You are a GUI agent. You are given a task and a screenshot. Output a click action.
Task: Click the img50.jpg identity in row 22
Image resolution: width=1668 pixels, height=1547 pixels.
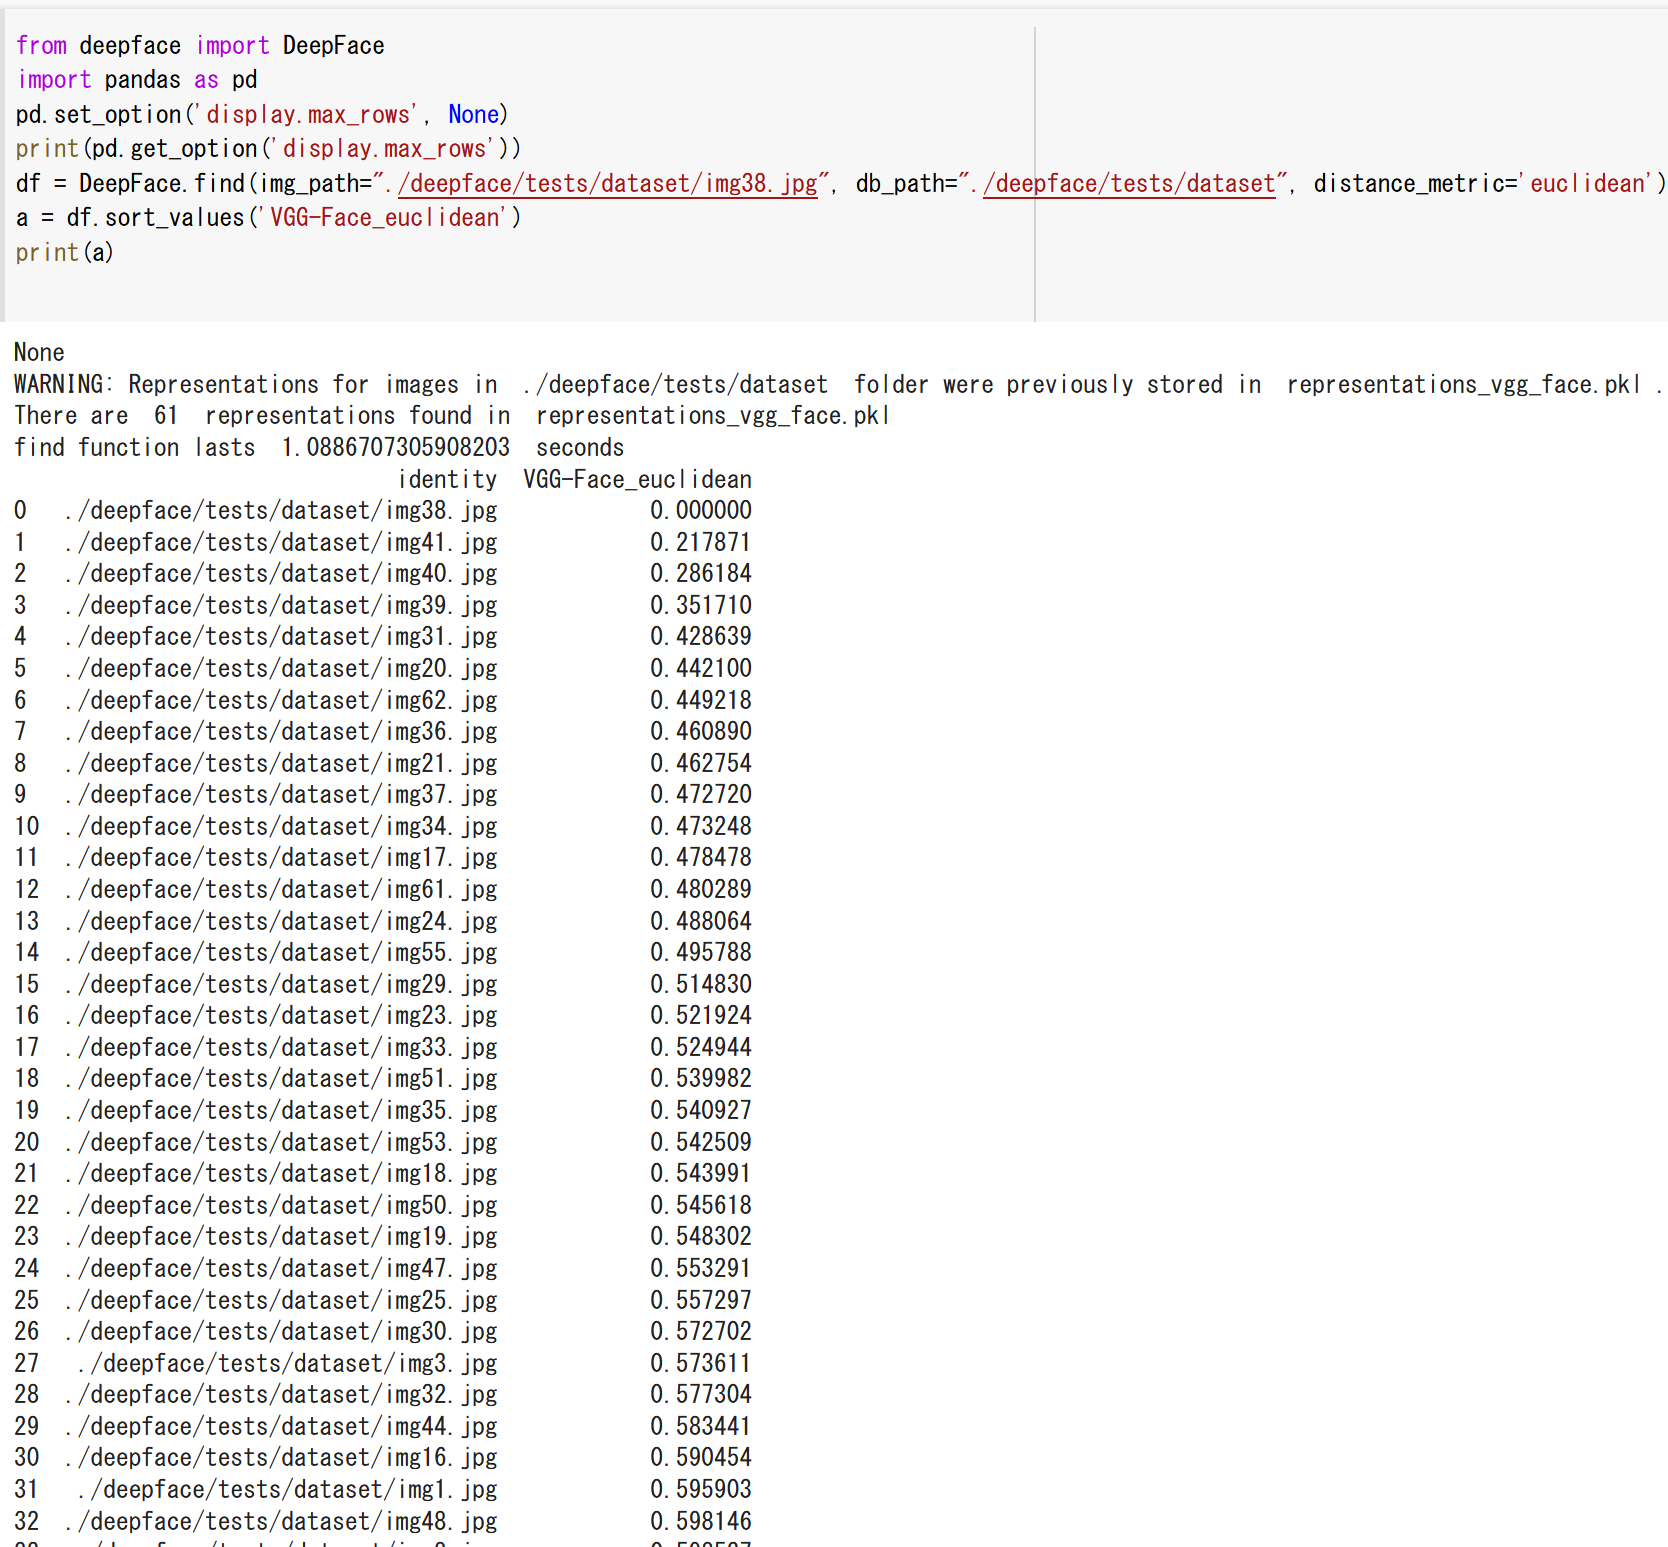280,1206
